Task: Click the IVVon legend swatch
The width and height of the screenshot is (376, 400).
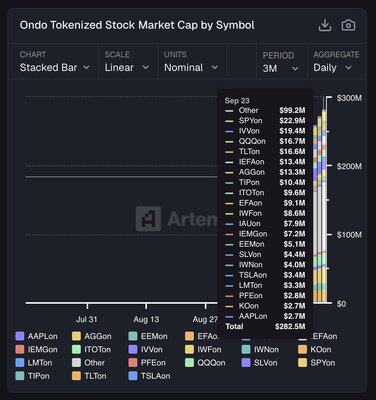Action: [x=133, y=349]
